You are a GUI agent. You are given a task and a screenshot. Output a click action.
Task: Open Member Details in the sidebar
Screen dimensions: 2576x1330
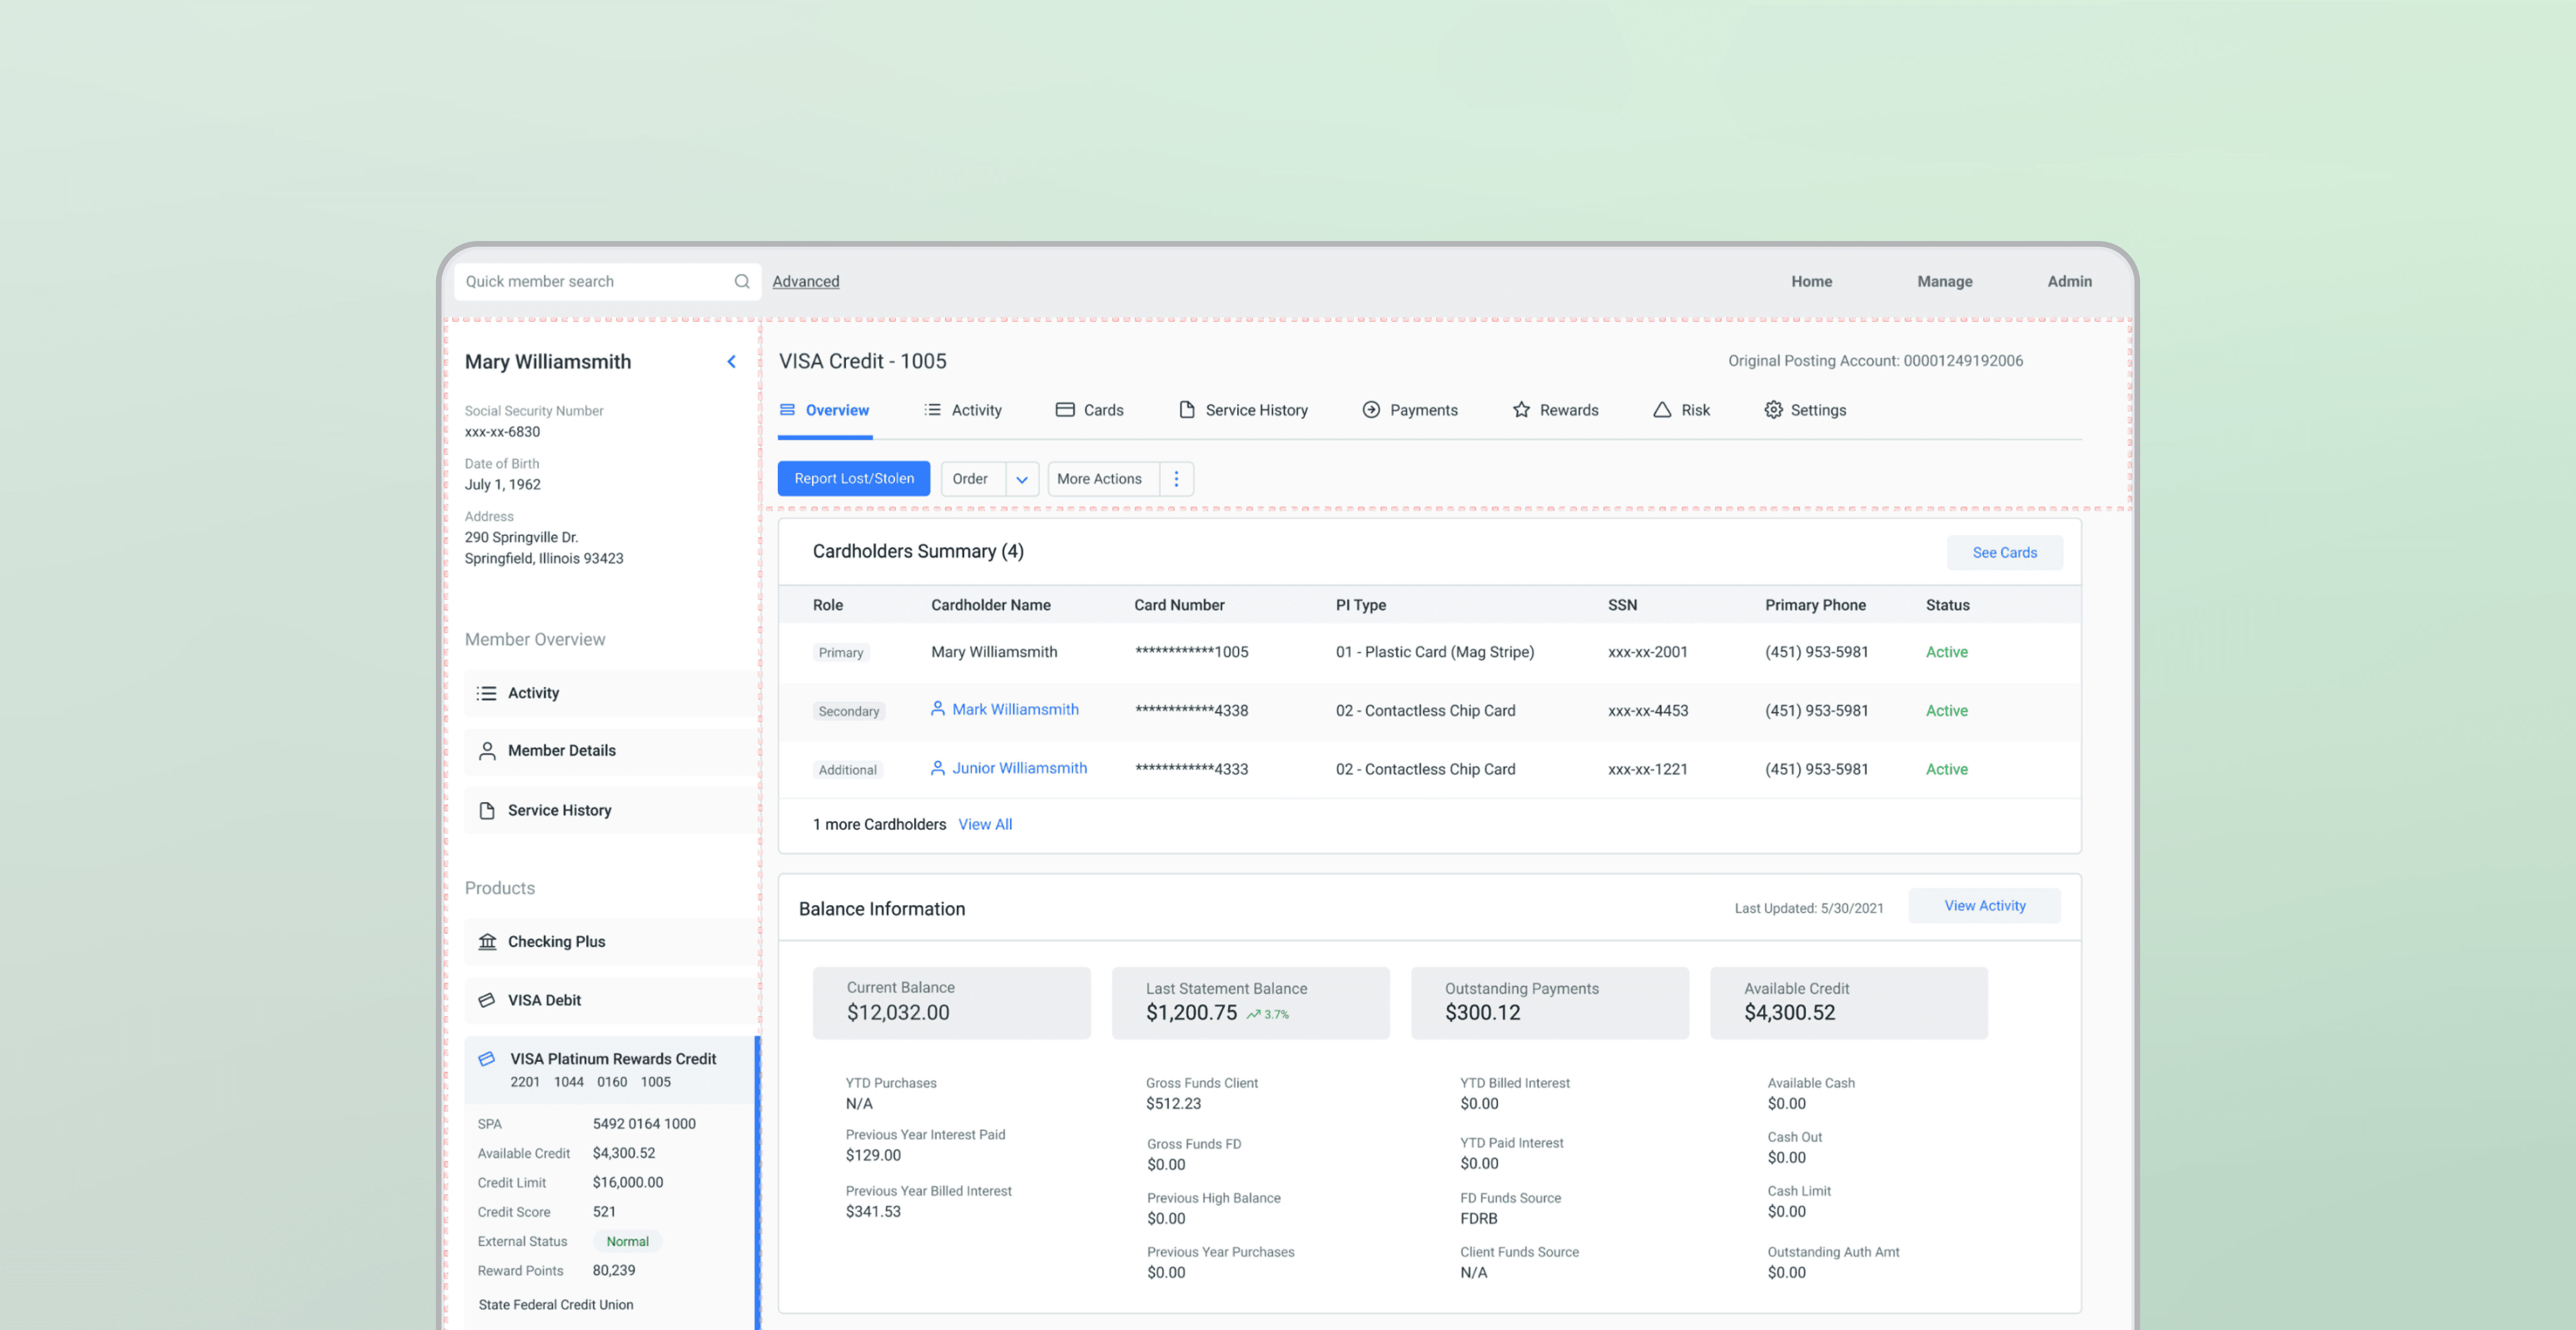(x=610, y=751)
